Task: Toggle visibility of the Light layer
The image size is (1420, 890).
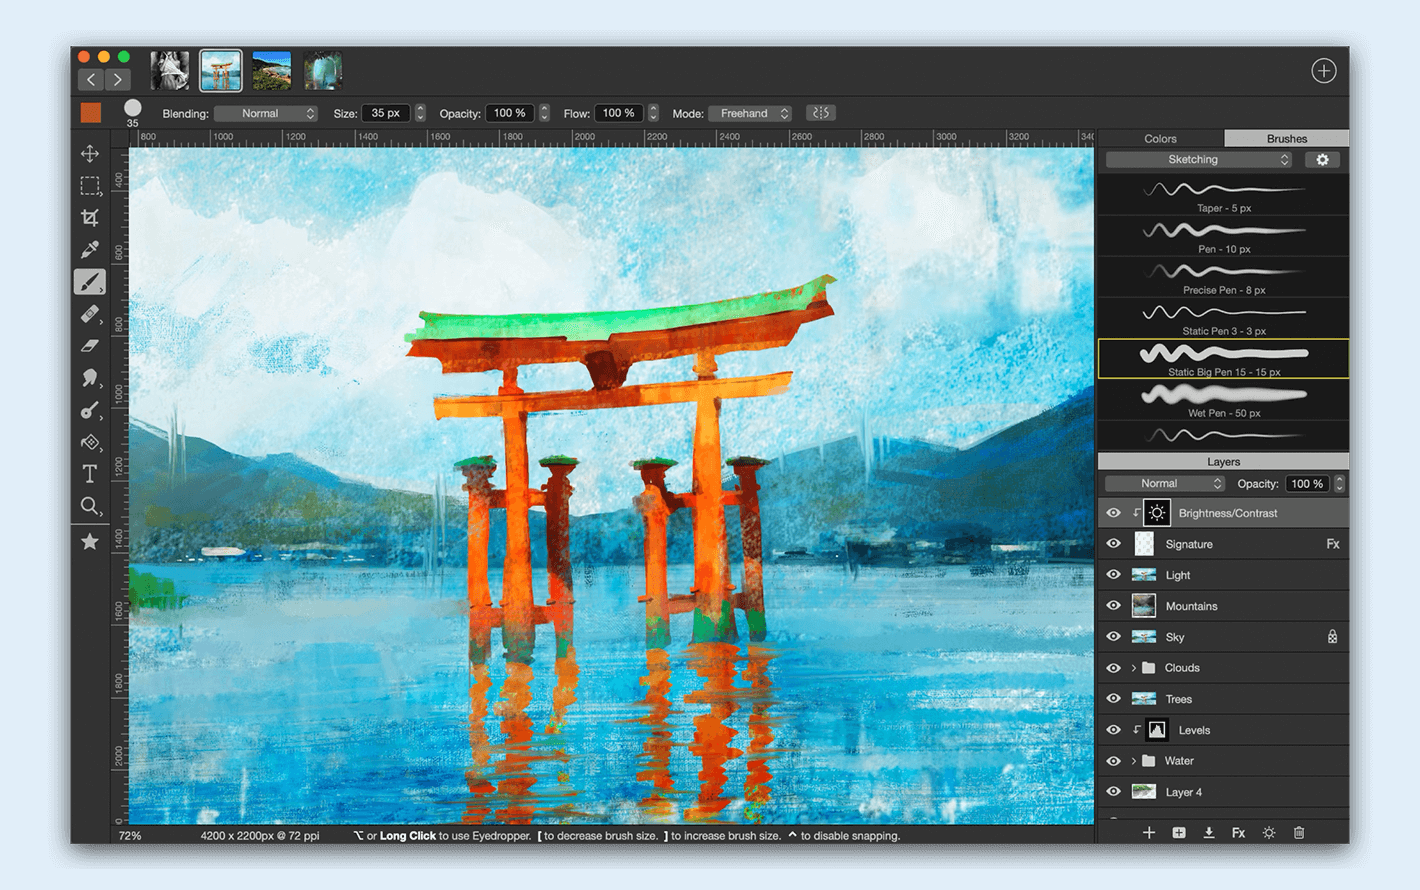Action: [x=1113, y=575]
